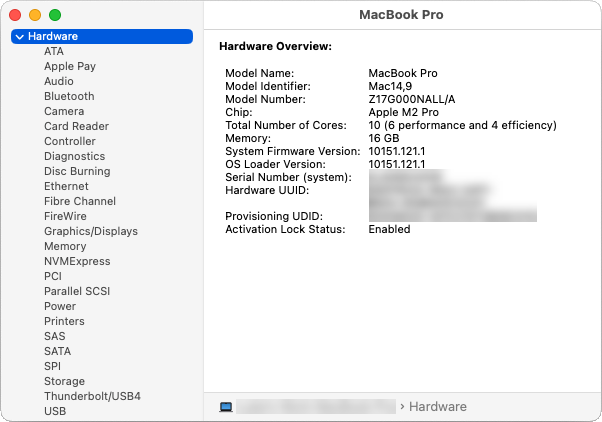
Task: Click the Activation Lock Status Enabled value
Action: coord(389,229)
